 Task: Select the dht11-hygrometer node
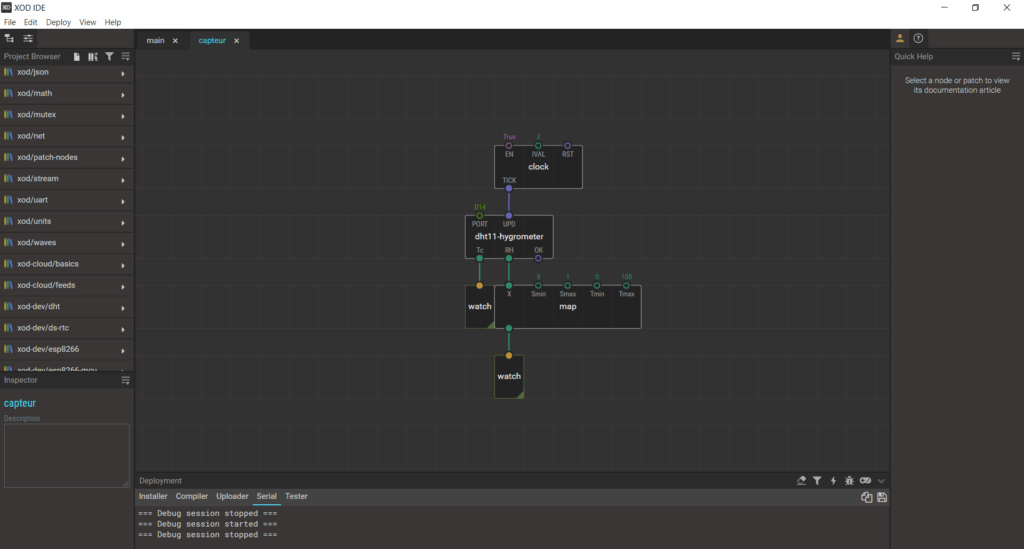[509, 237]
